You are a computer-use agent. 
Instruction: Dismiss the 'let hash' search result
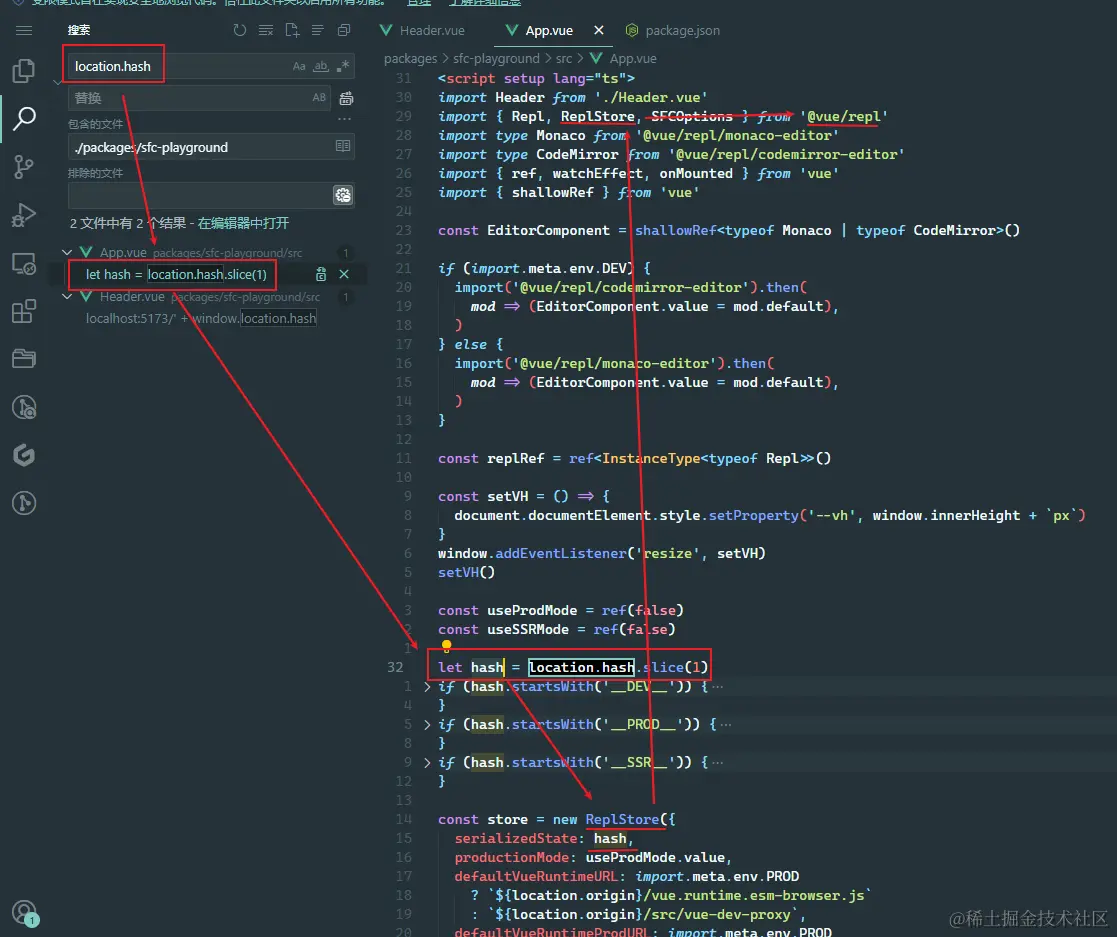pos(344,274)
